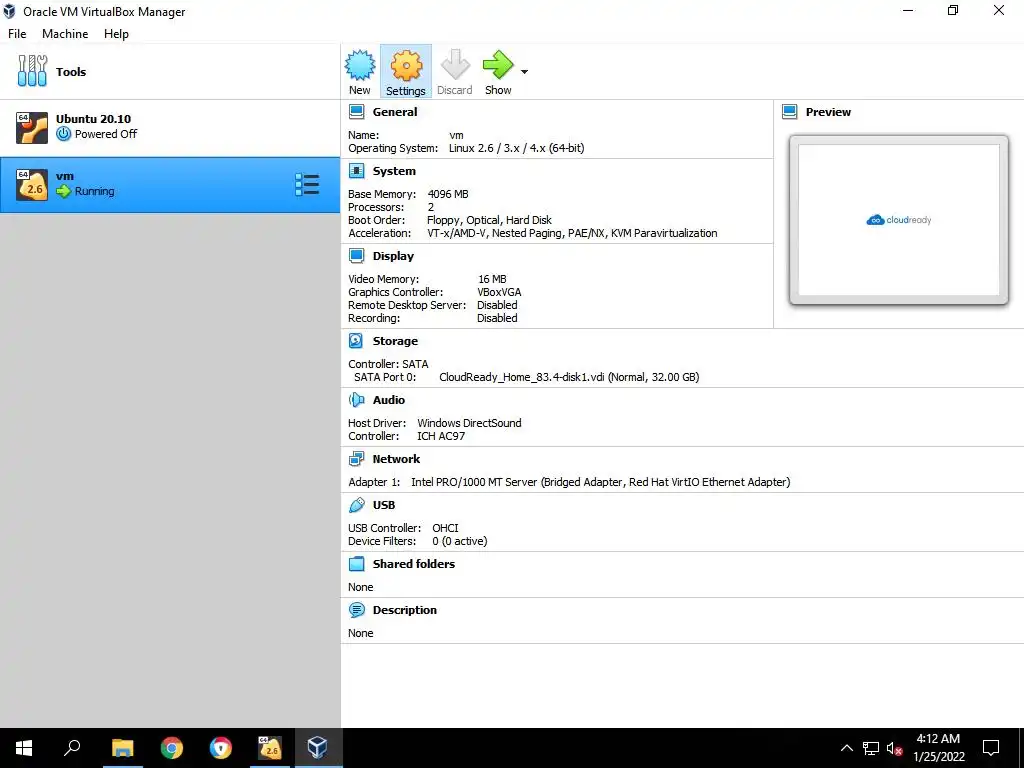Click the green Show arrow icon
Image resolution: width=1024 pixels, height=768 pixels.
click(x=498, y=65)
